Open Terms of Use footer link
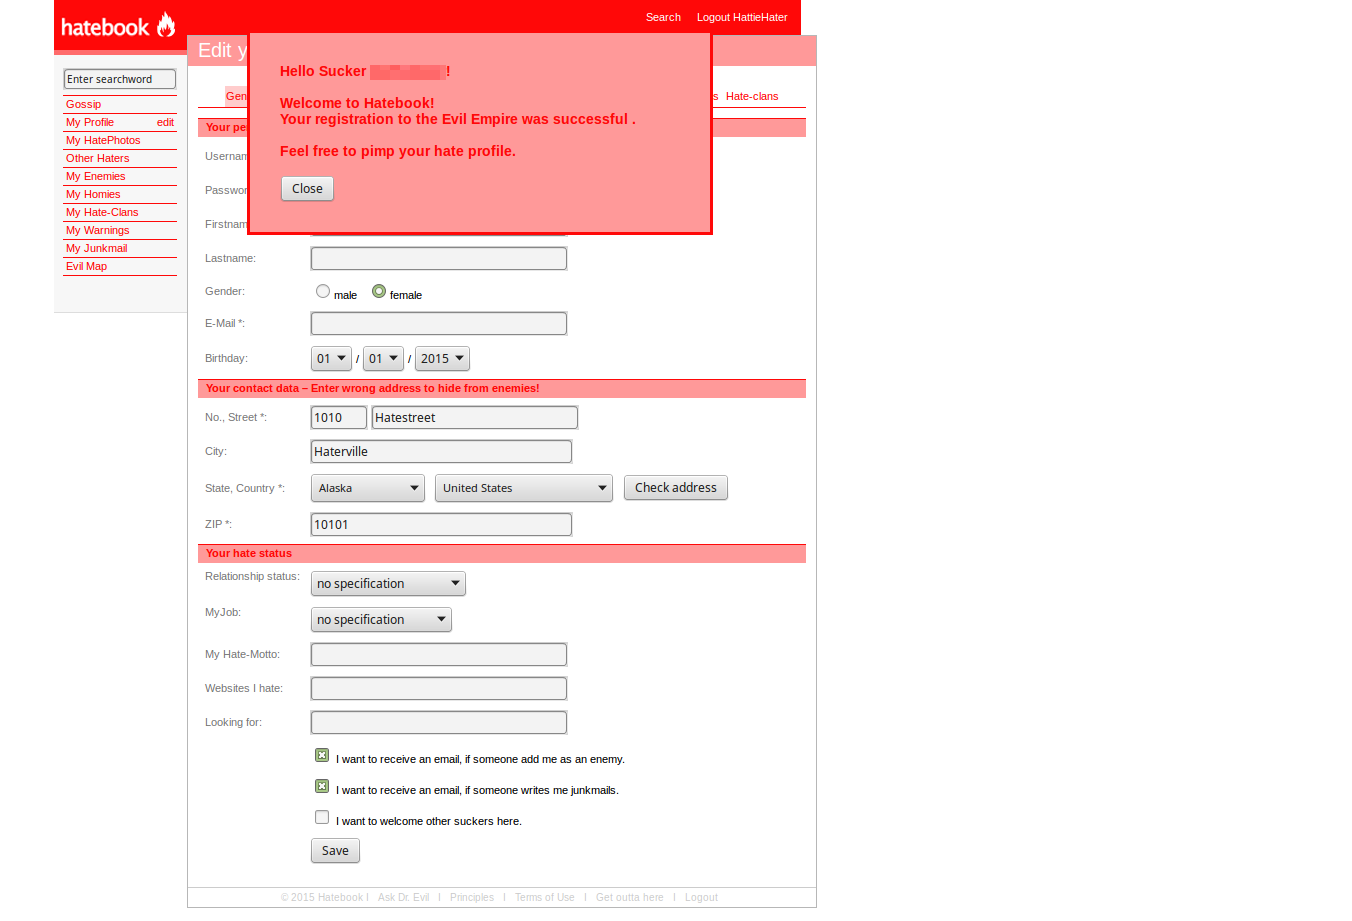Screen dimensions: 1352x921 545,897
